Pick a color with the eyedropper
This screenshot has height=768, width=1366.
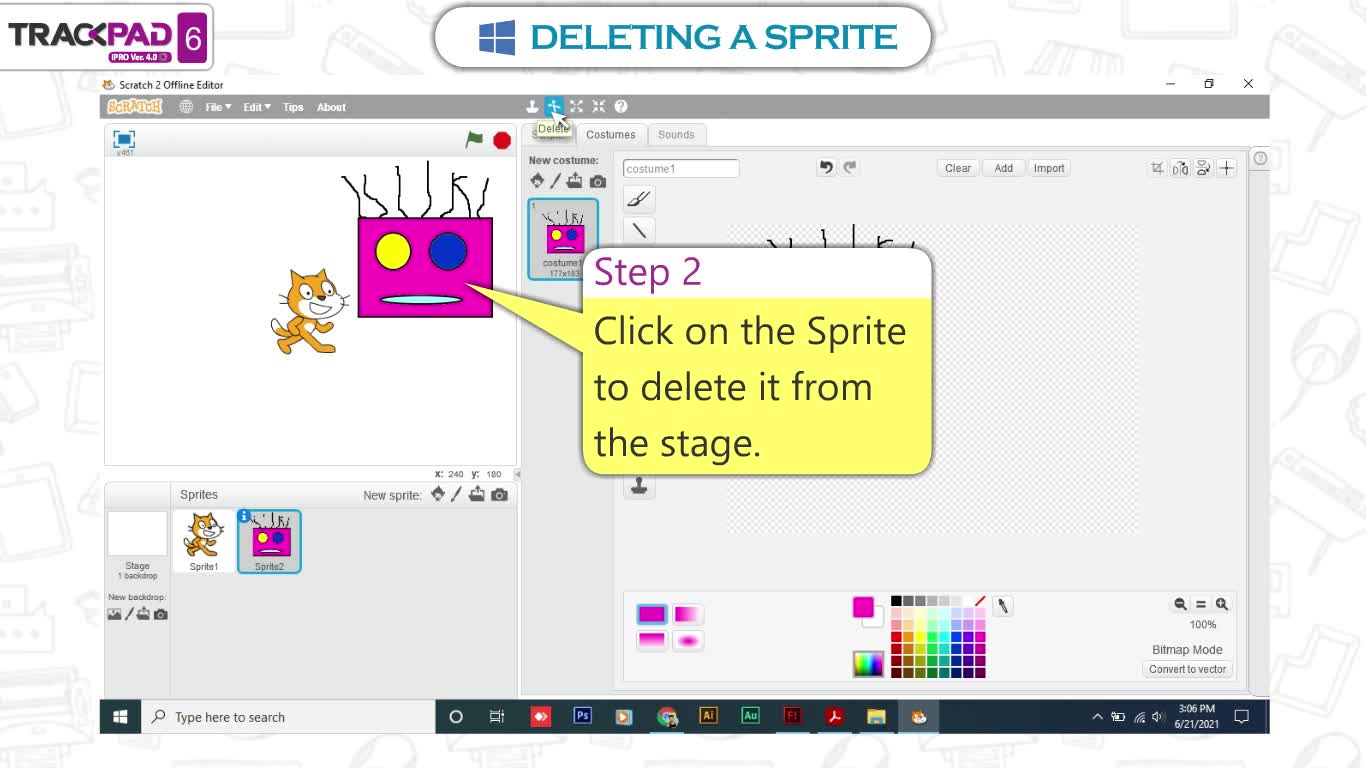coord(1002,606)
